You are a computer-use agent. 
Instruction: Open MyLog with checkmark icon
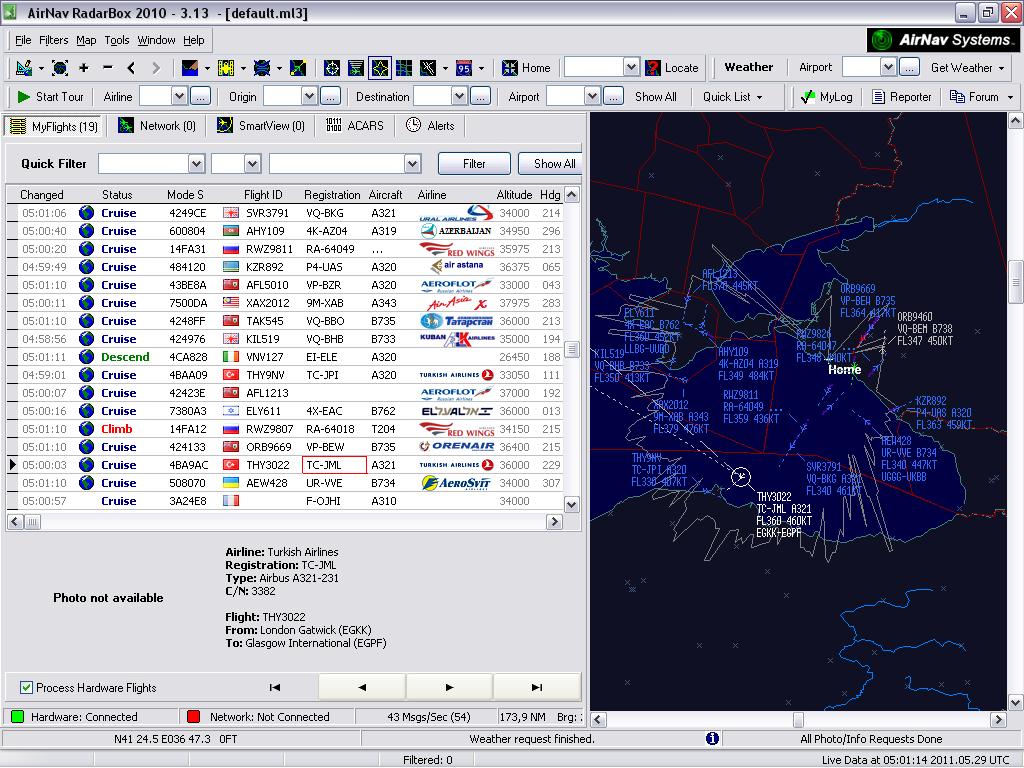point(827,97)
